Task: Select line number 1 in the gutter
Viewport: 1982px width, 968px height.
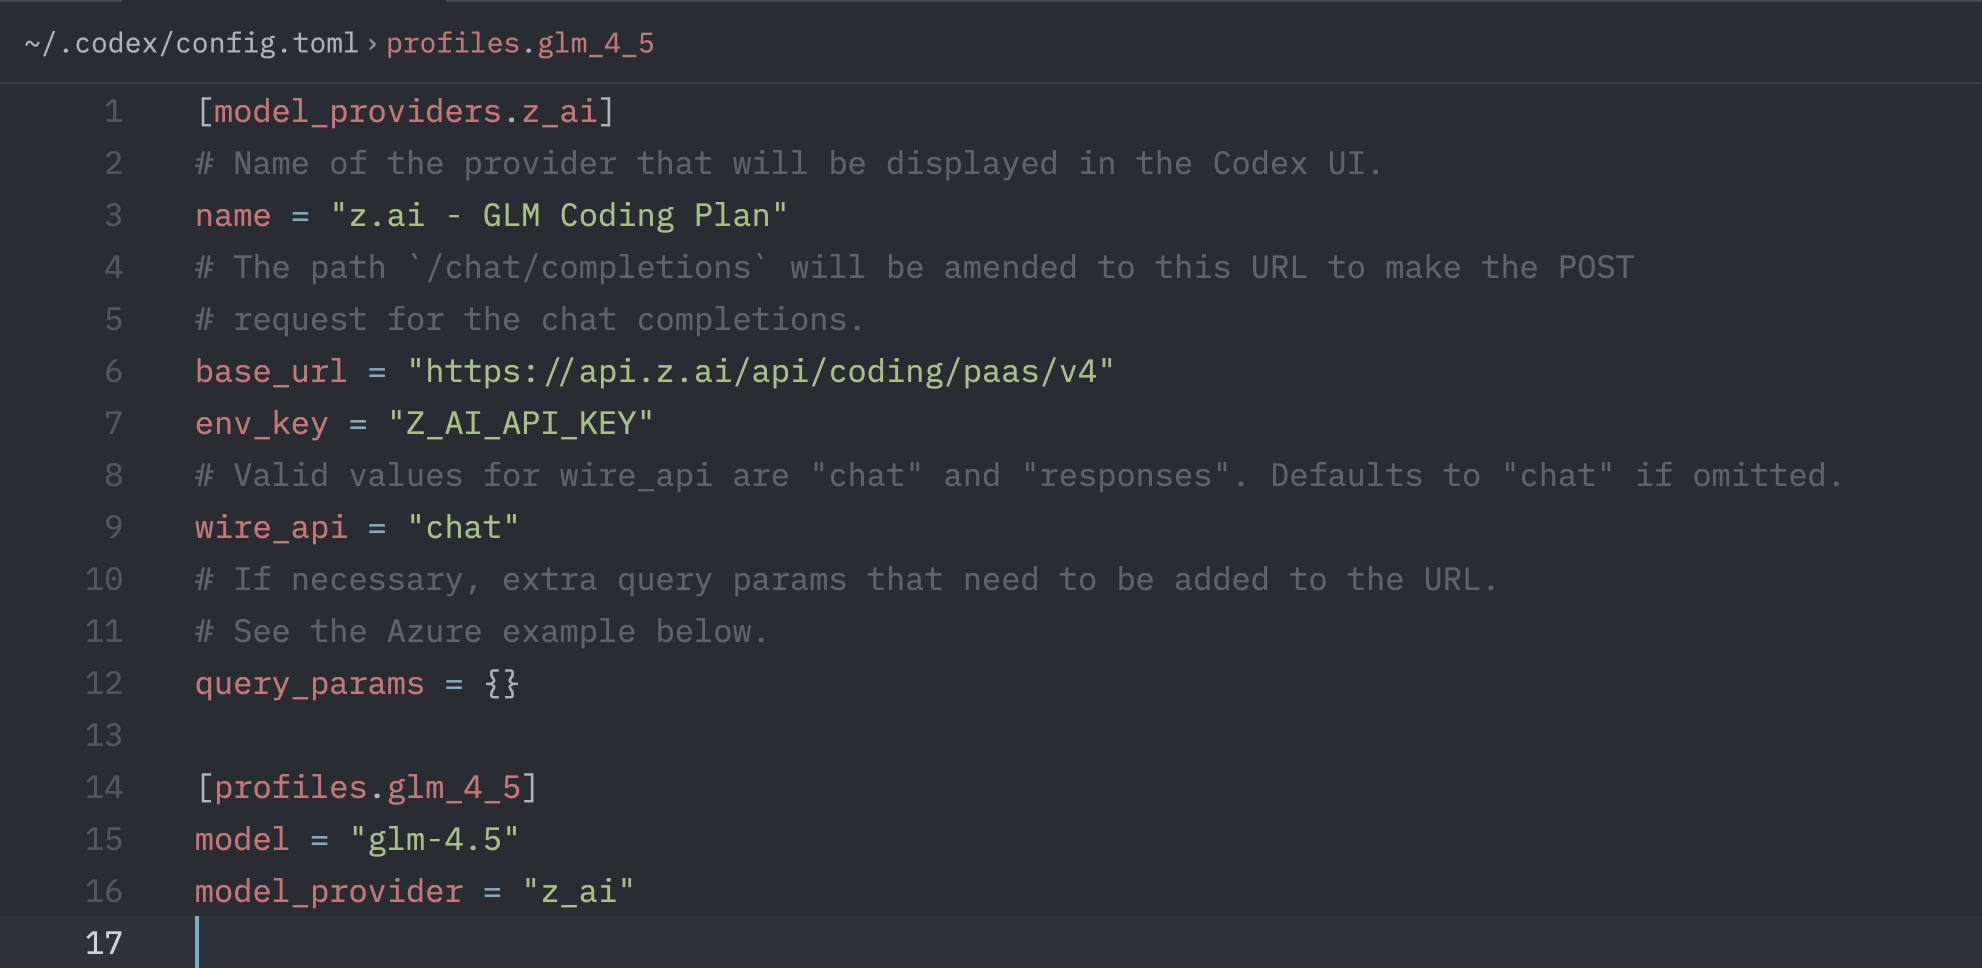Action: 113,111
